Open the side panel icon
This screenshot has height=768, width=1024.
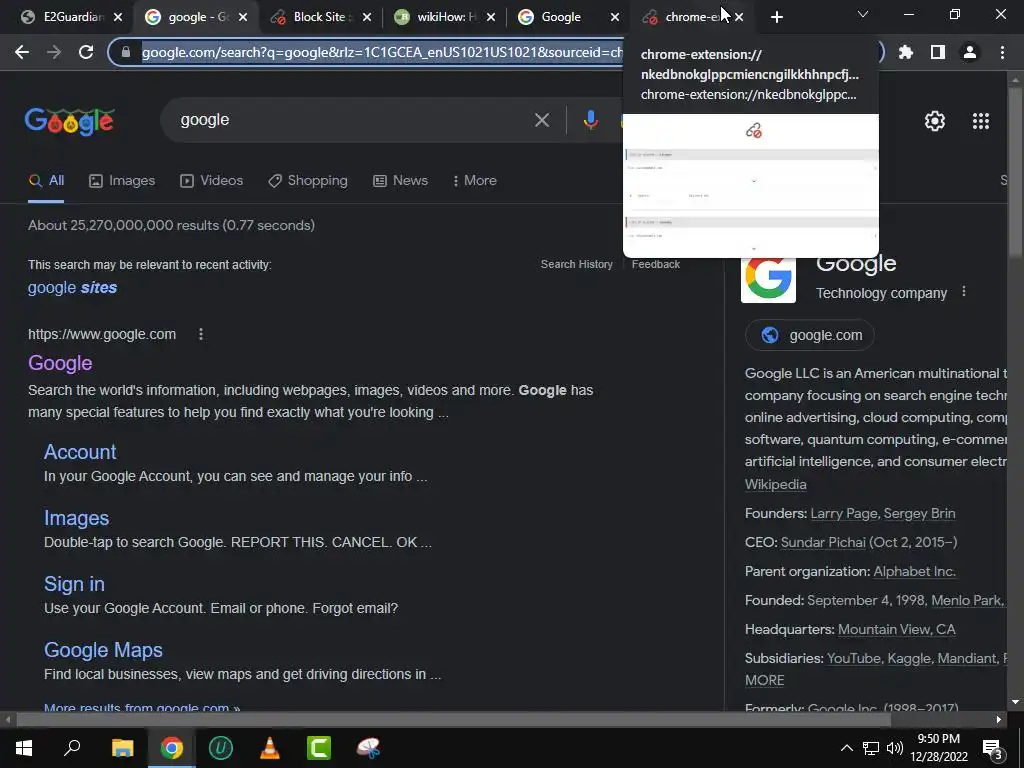pyautogui.click(x=938, y=52)
